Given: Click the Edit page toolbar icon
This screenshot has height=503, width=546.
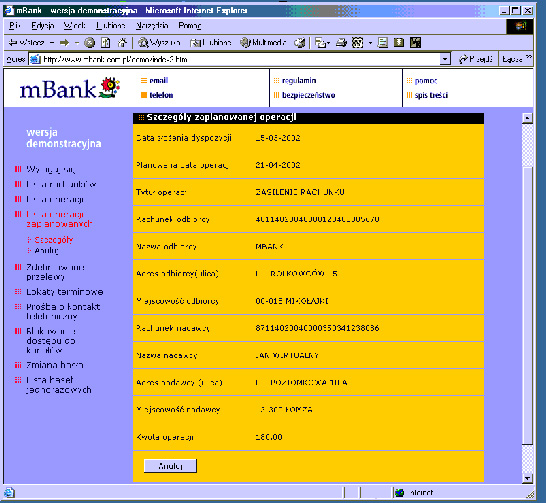Looking at the screenshot, I should [358, 43].
